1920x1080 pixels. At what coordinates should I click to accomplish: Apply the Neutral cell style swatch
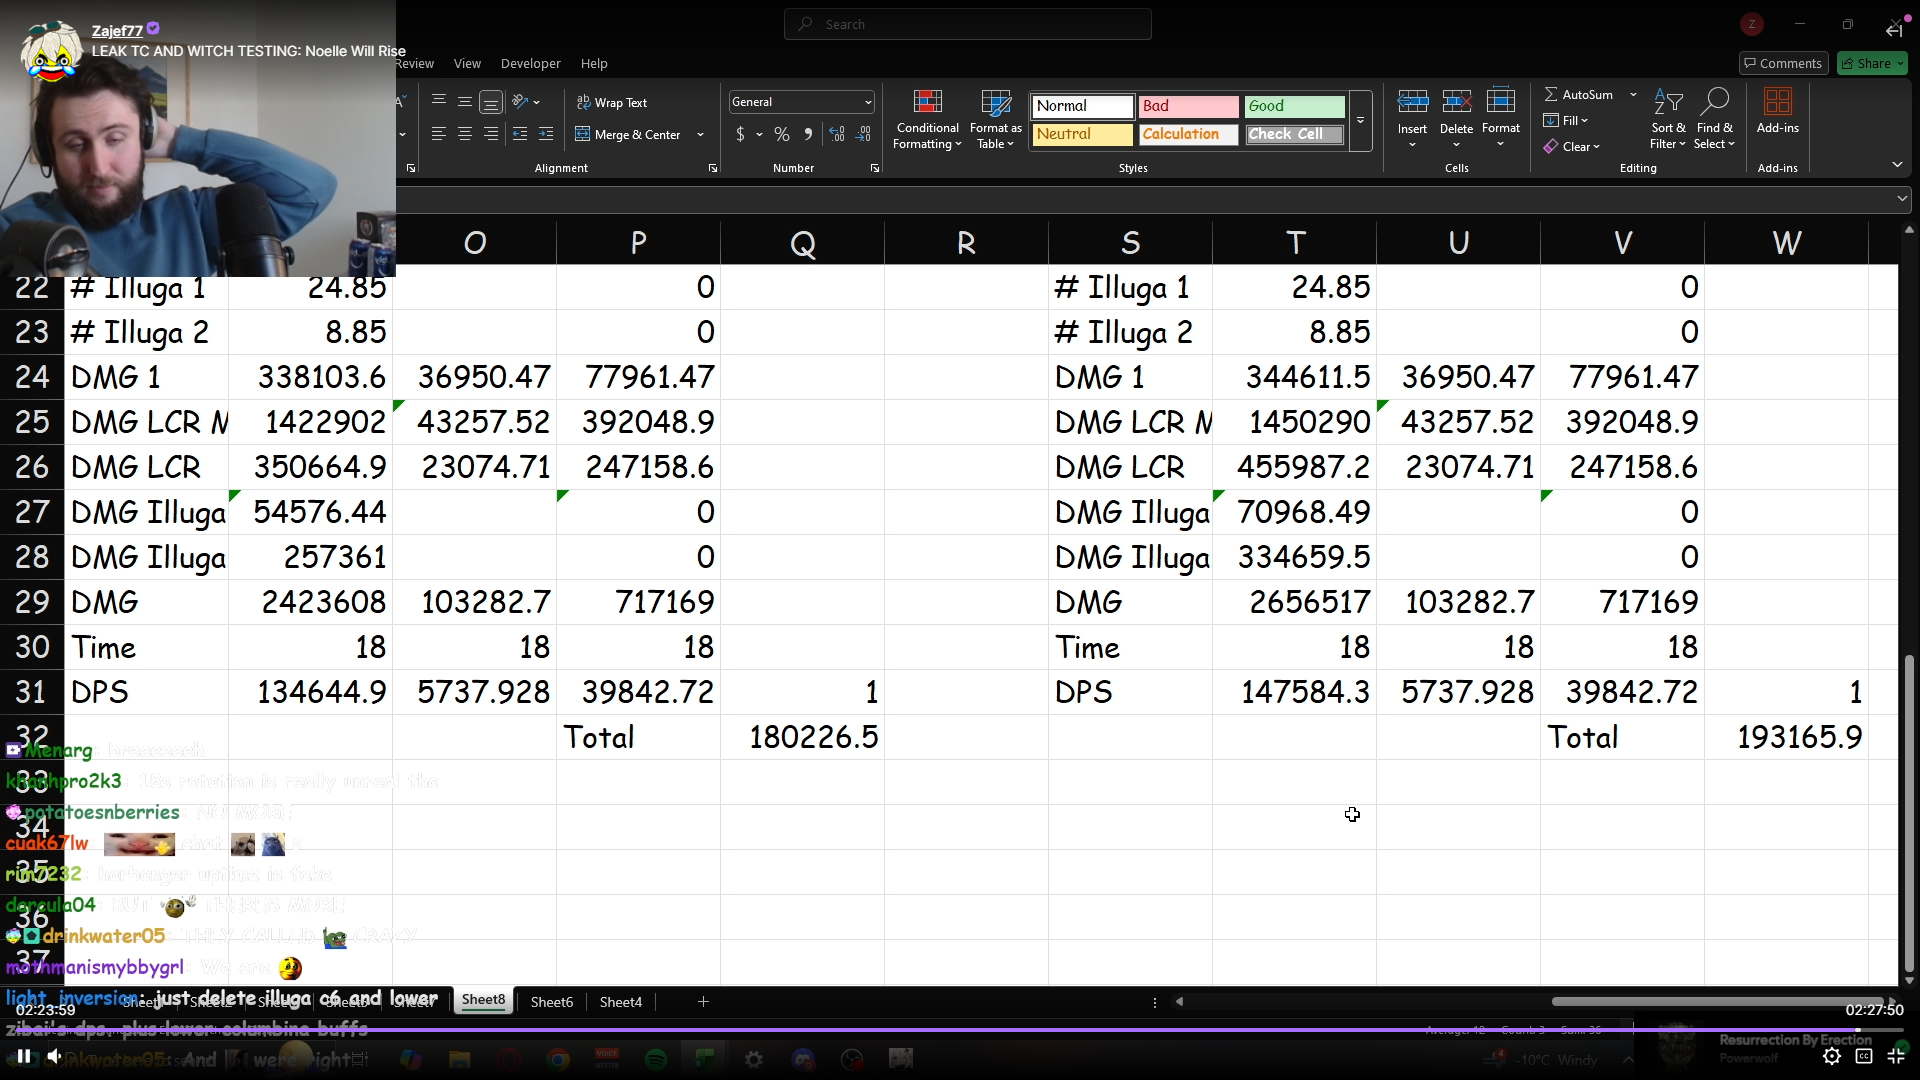coord(1082,134)
